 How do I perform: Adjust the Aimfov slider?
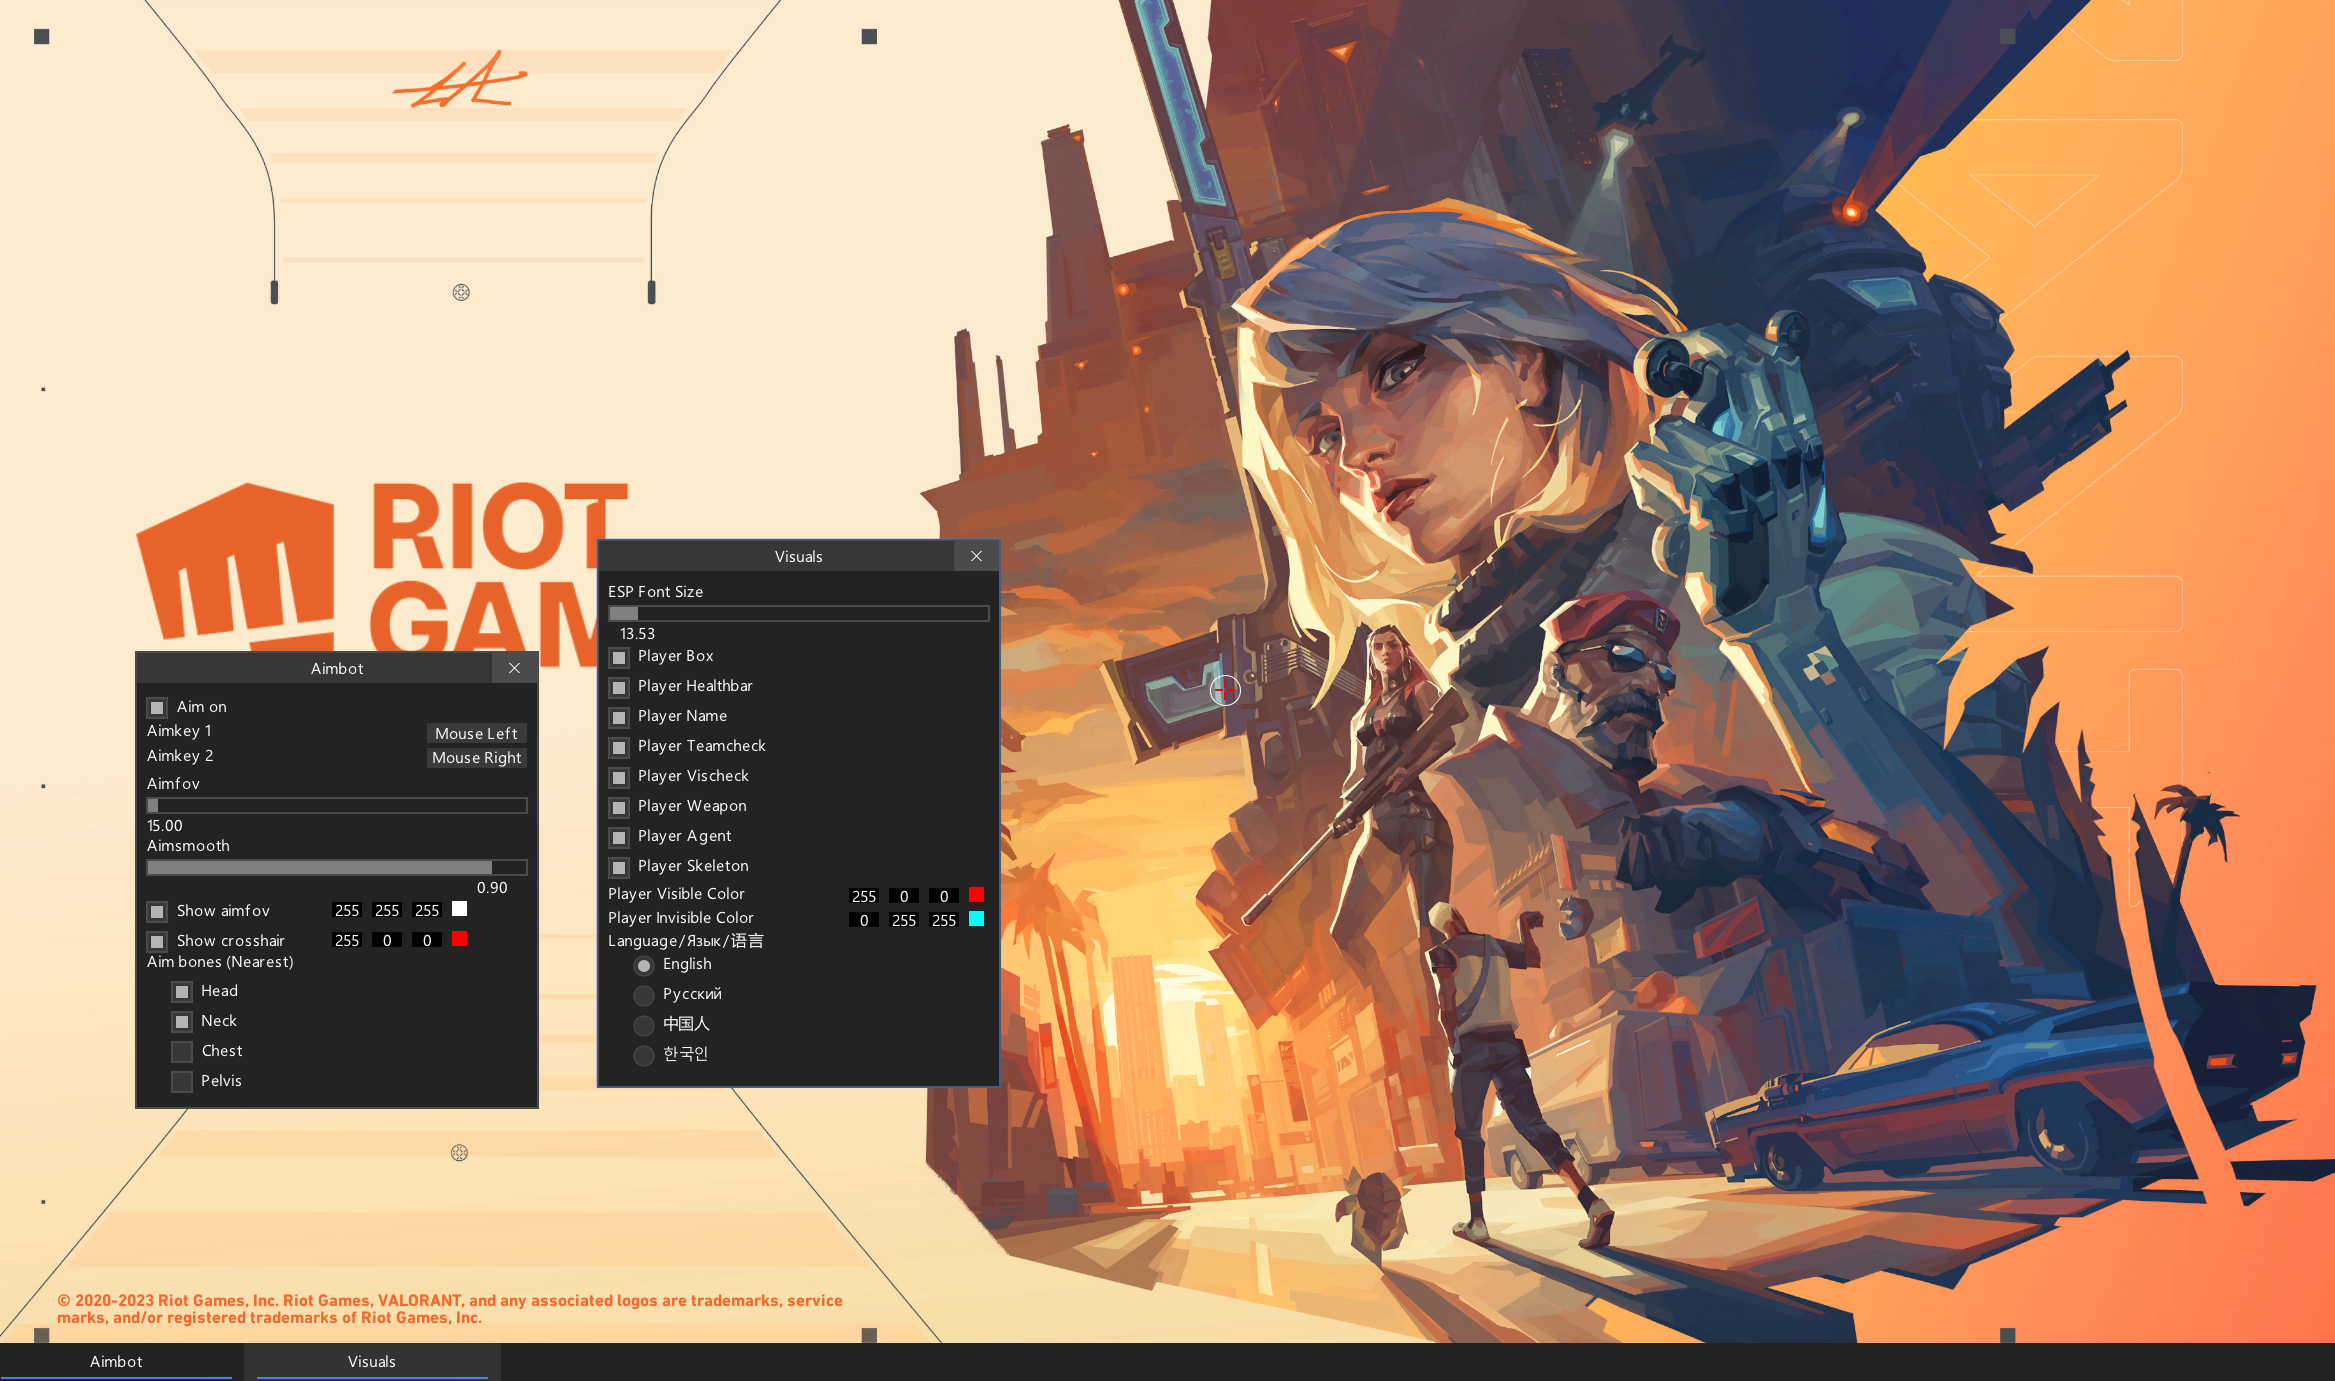pos(337,805)
